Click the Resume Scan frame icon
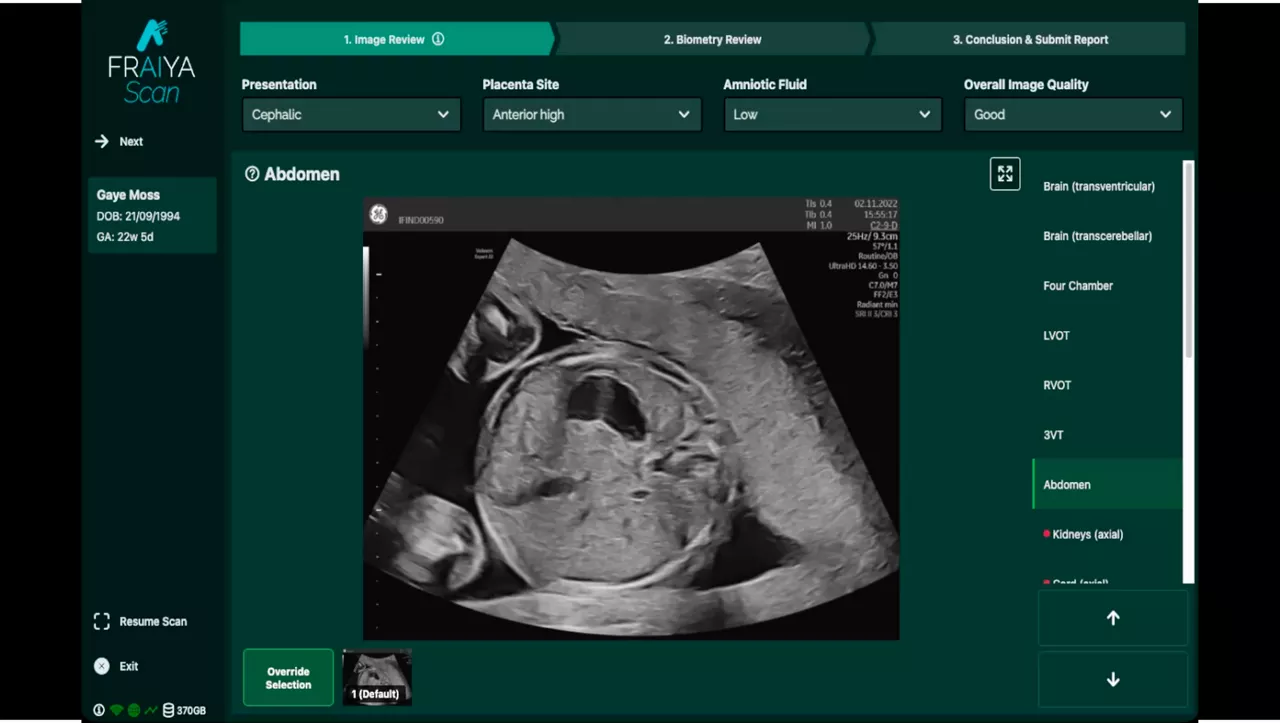This screenshot has height=723, width=1280. (101, 621)
